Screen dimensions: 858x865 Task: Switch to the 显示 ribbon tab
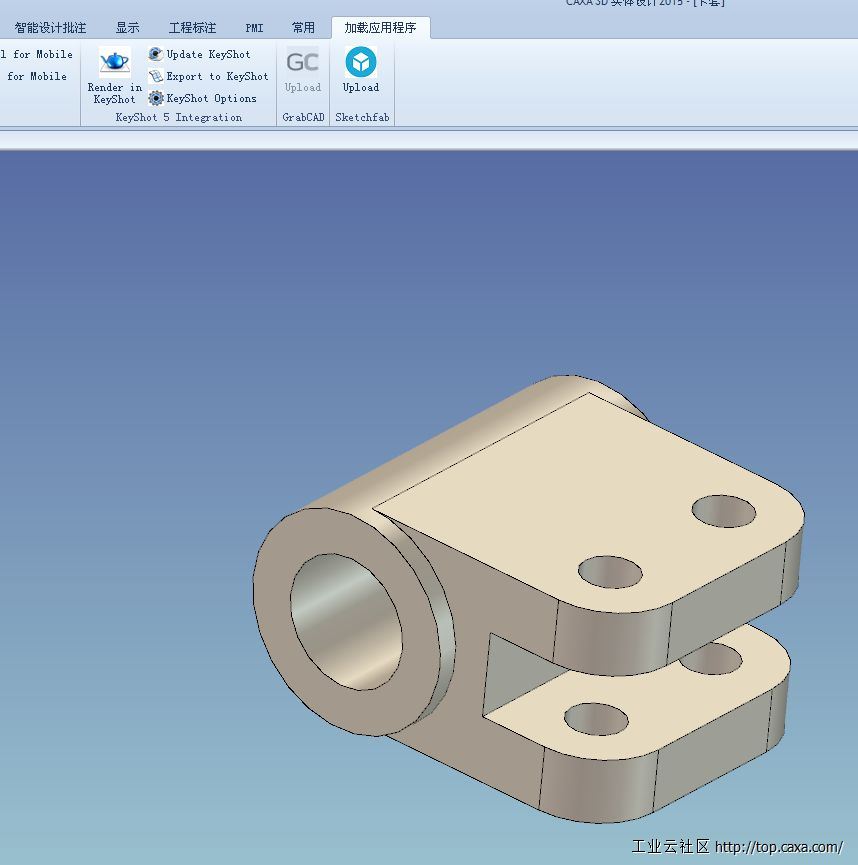[x=127, y=28]
